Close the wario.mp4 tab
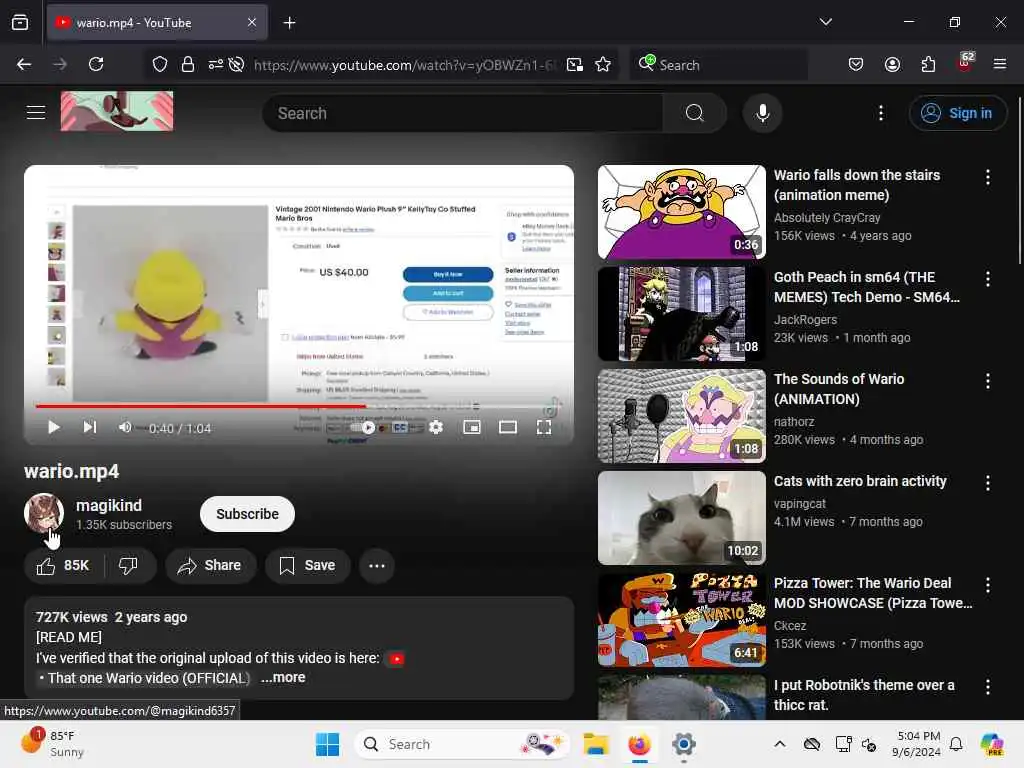The height and width of the screenshot is (768, 1024). pos(252,22)
